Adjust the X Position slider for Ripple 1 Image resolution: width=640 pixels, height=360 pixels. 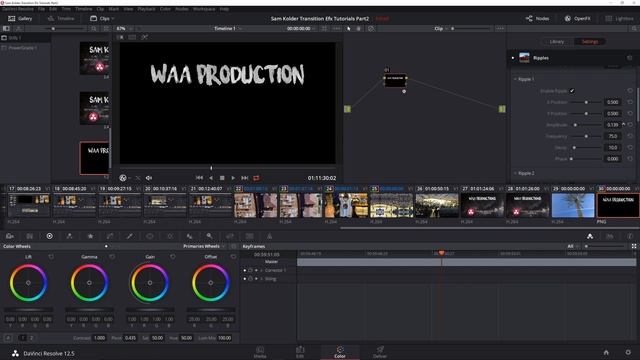pos(586,102)
